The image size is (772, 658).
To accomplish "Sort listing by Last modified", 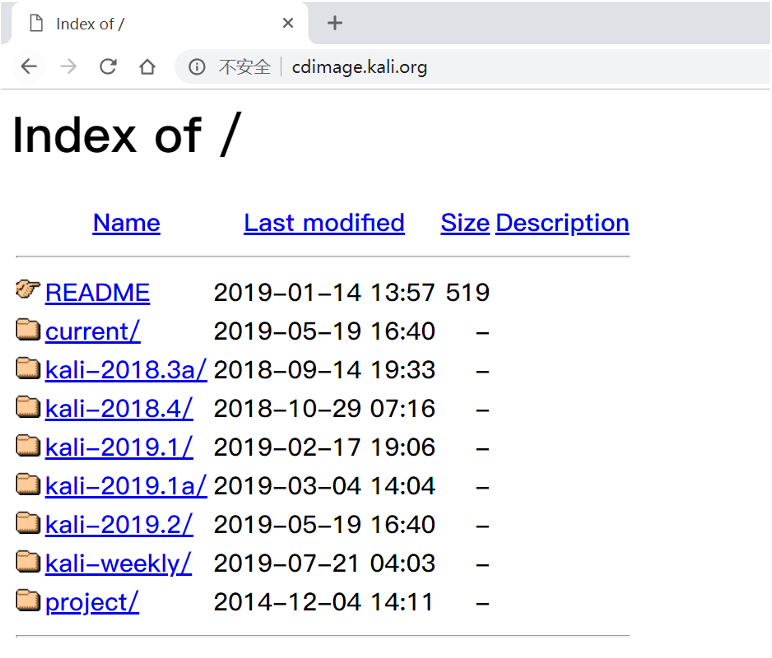I will [324, 223].
